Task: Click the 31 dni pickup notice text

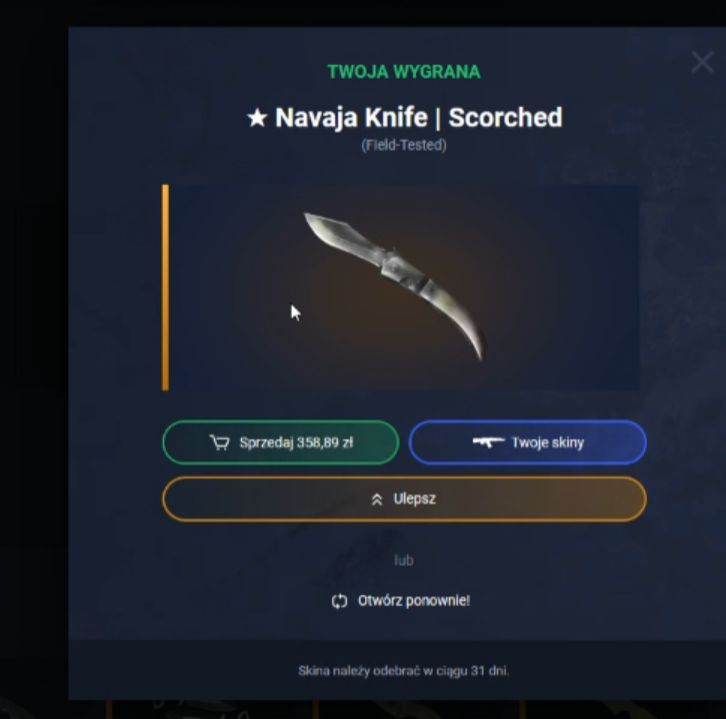Action: click(404, 670)
